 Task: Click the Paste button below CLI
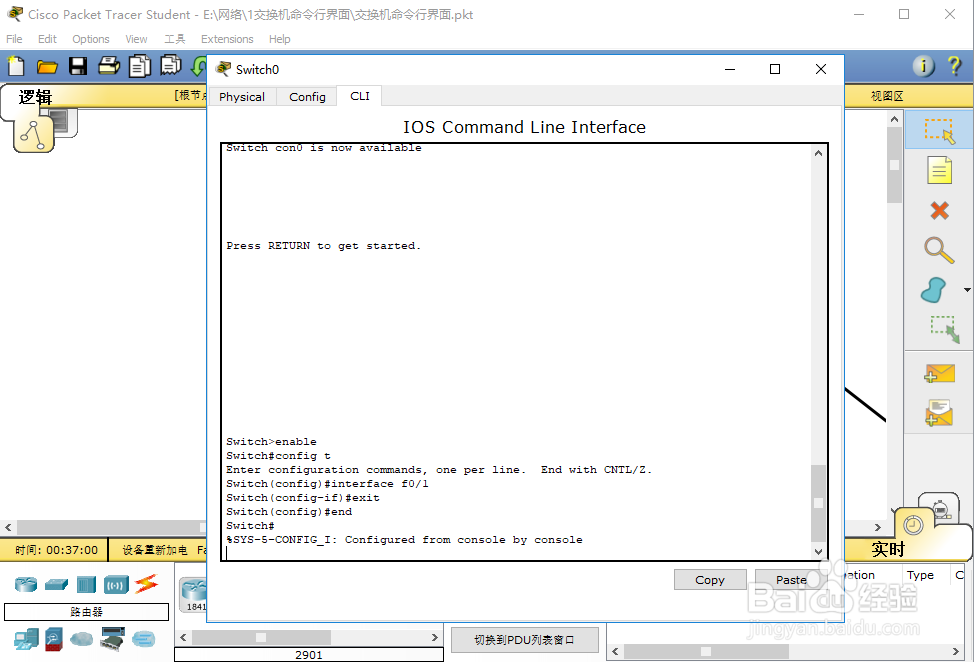click(x=791, y=579)
